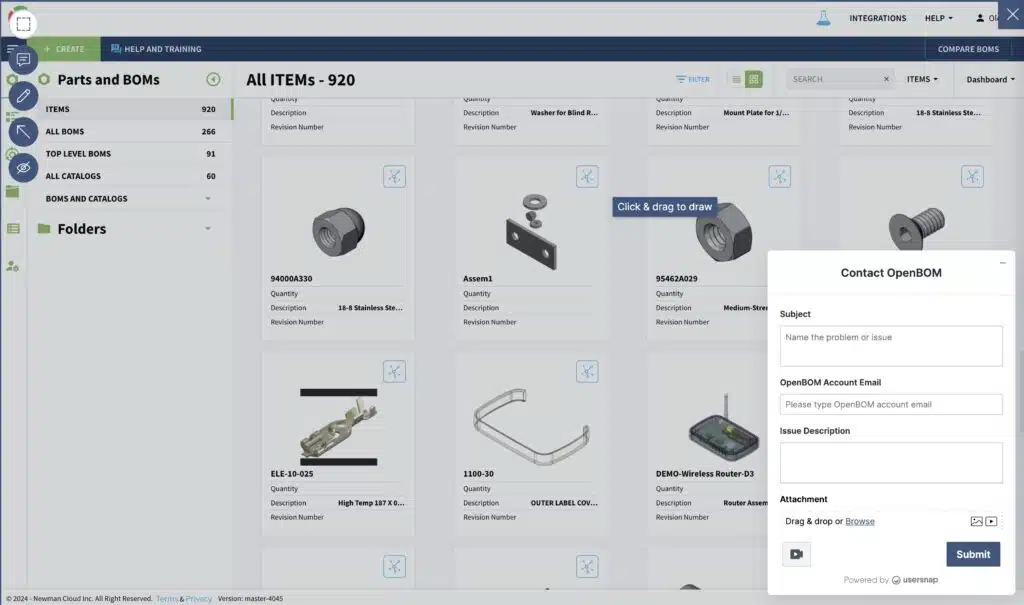Viewport: 1024px width, 605px height.
Task: Click the video attachment icon
Action: pyautogui.click(x=991, y=521)
